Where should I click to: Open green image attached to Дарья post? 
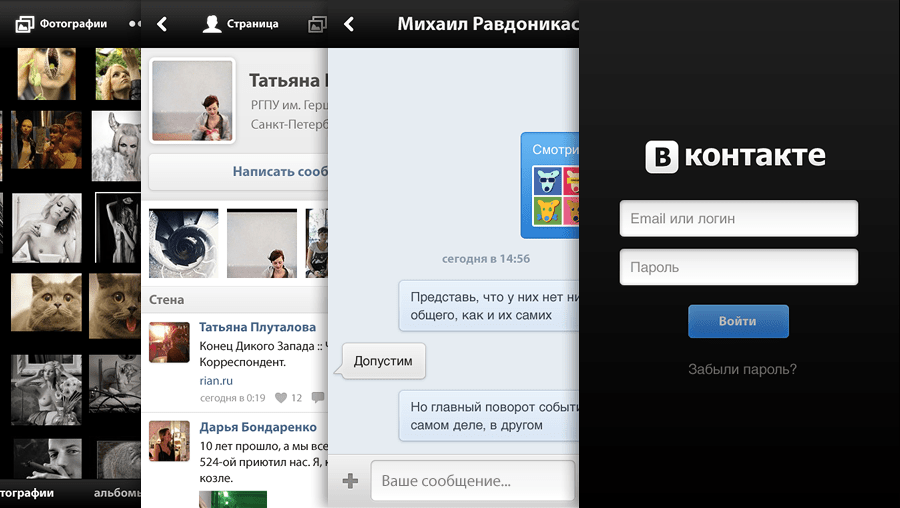[x=233, y=499]
